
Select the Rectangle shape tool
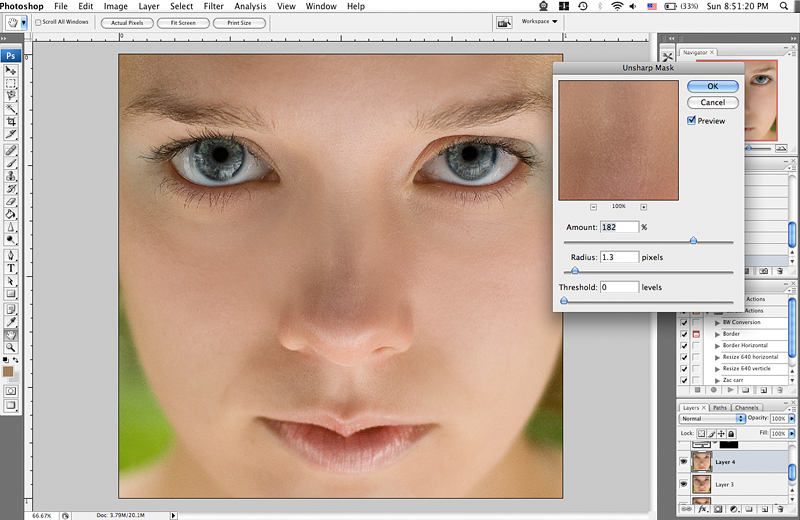(x=11, y=293)
